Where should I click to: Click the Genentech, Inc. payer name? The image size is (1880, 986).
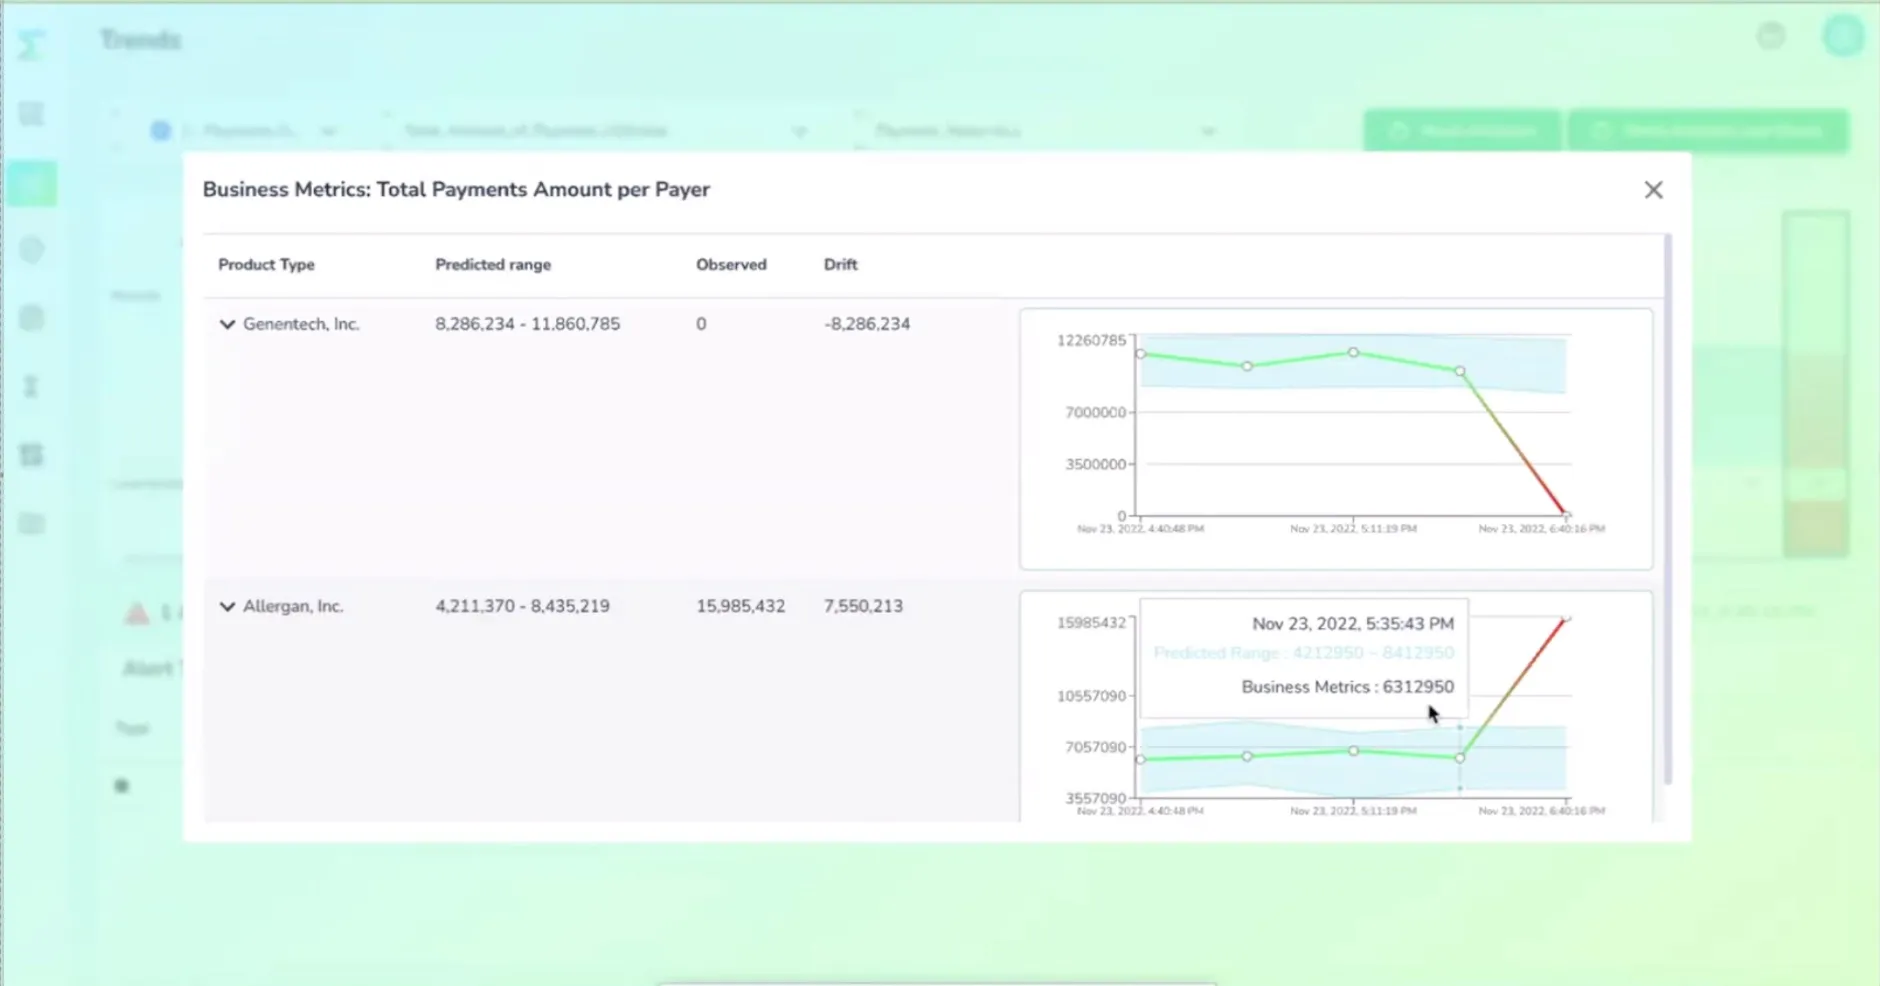(301, 324)
